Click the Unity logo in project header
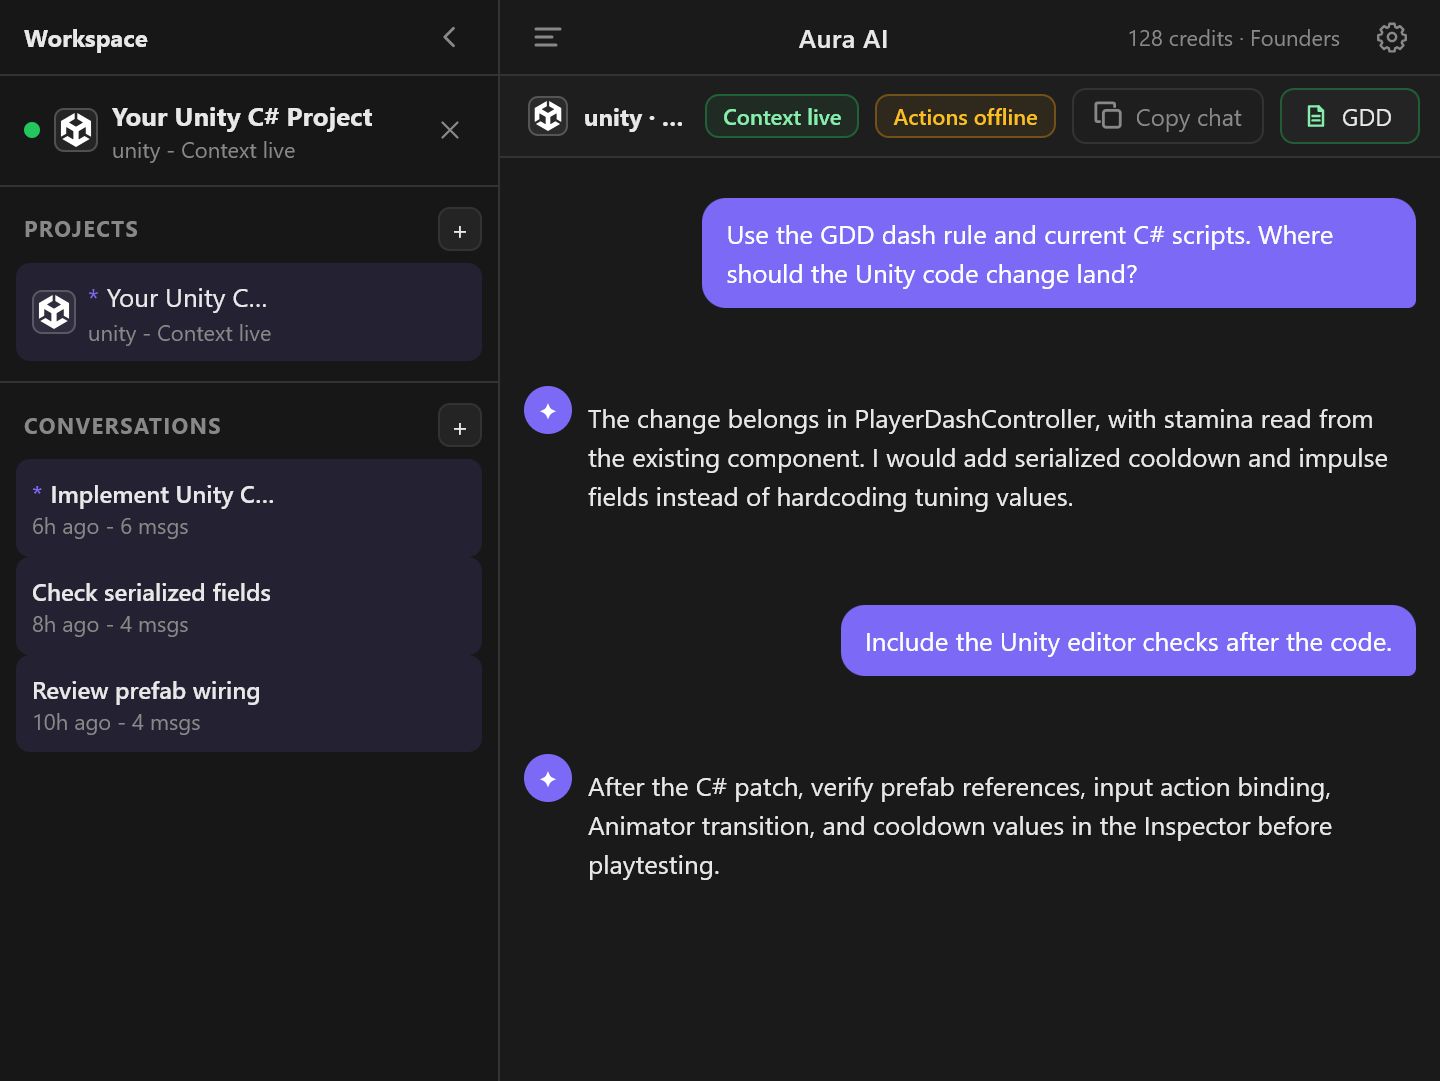The image size is (1440, 1081). pyautogui.click(x=76, y=130)
